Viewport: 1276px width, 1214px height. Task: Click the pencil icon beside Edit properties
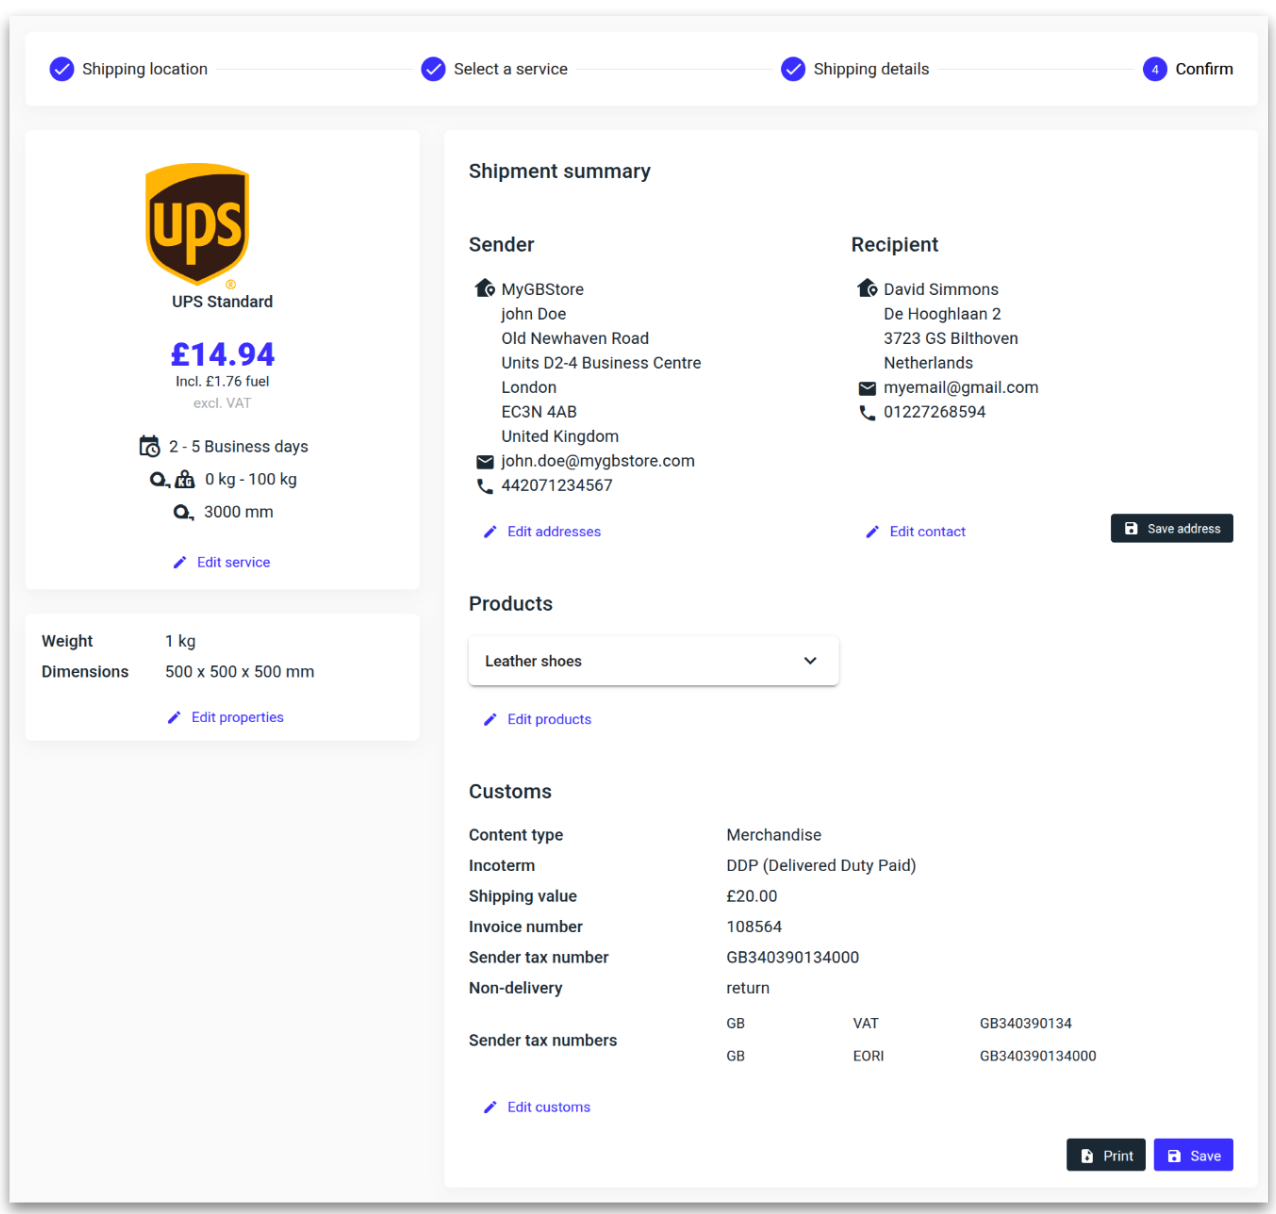tap(174, 718)
